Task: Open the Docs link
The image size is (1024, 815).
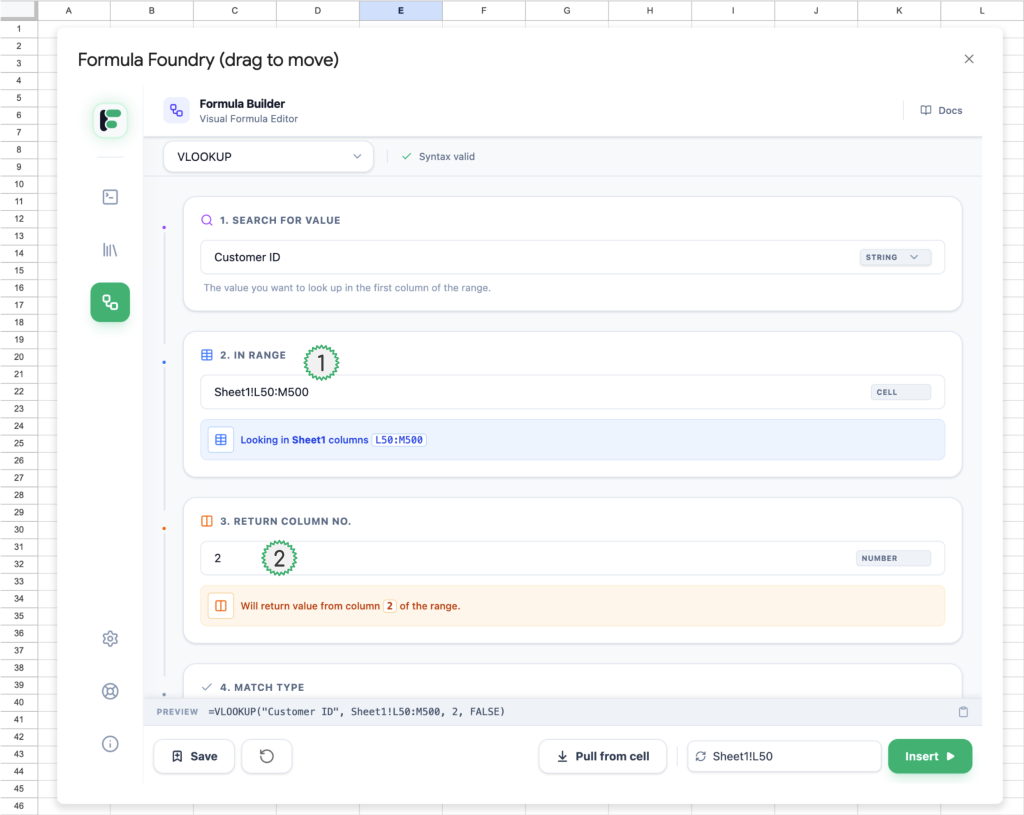Action: [941, 110]
